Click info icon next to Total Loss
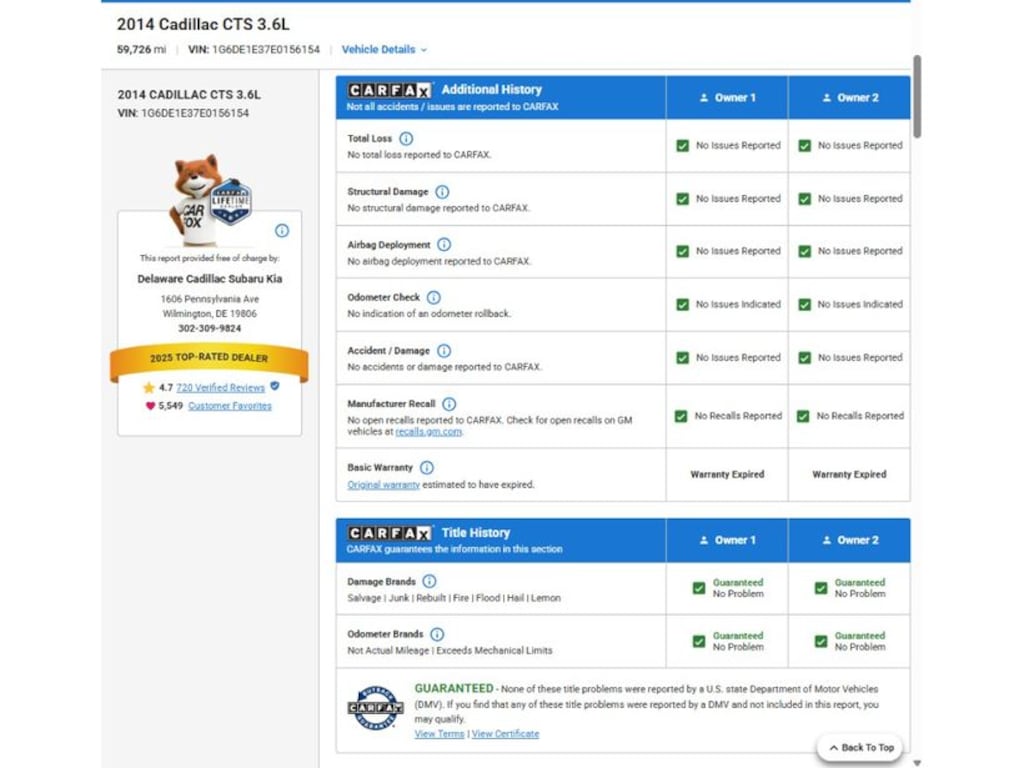 click(x=406, y=138)
